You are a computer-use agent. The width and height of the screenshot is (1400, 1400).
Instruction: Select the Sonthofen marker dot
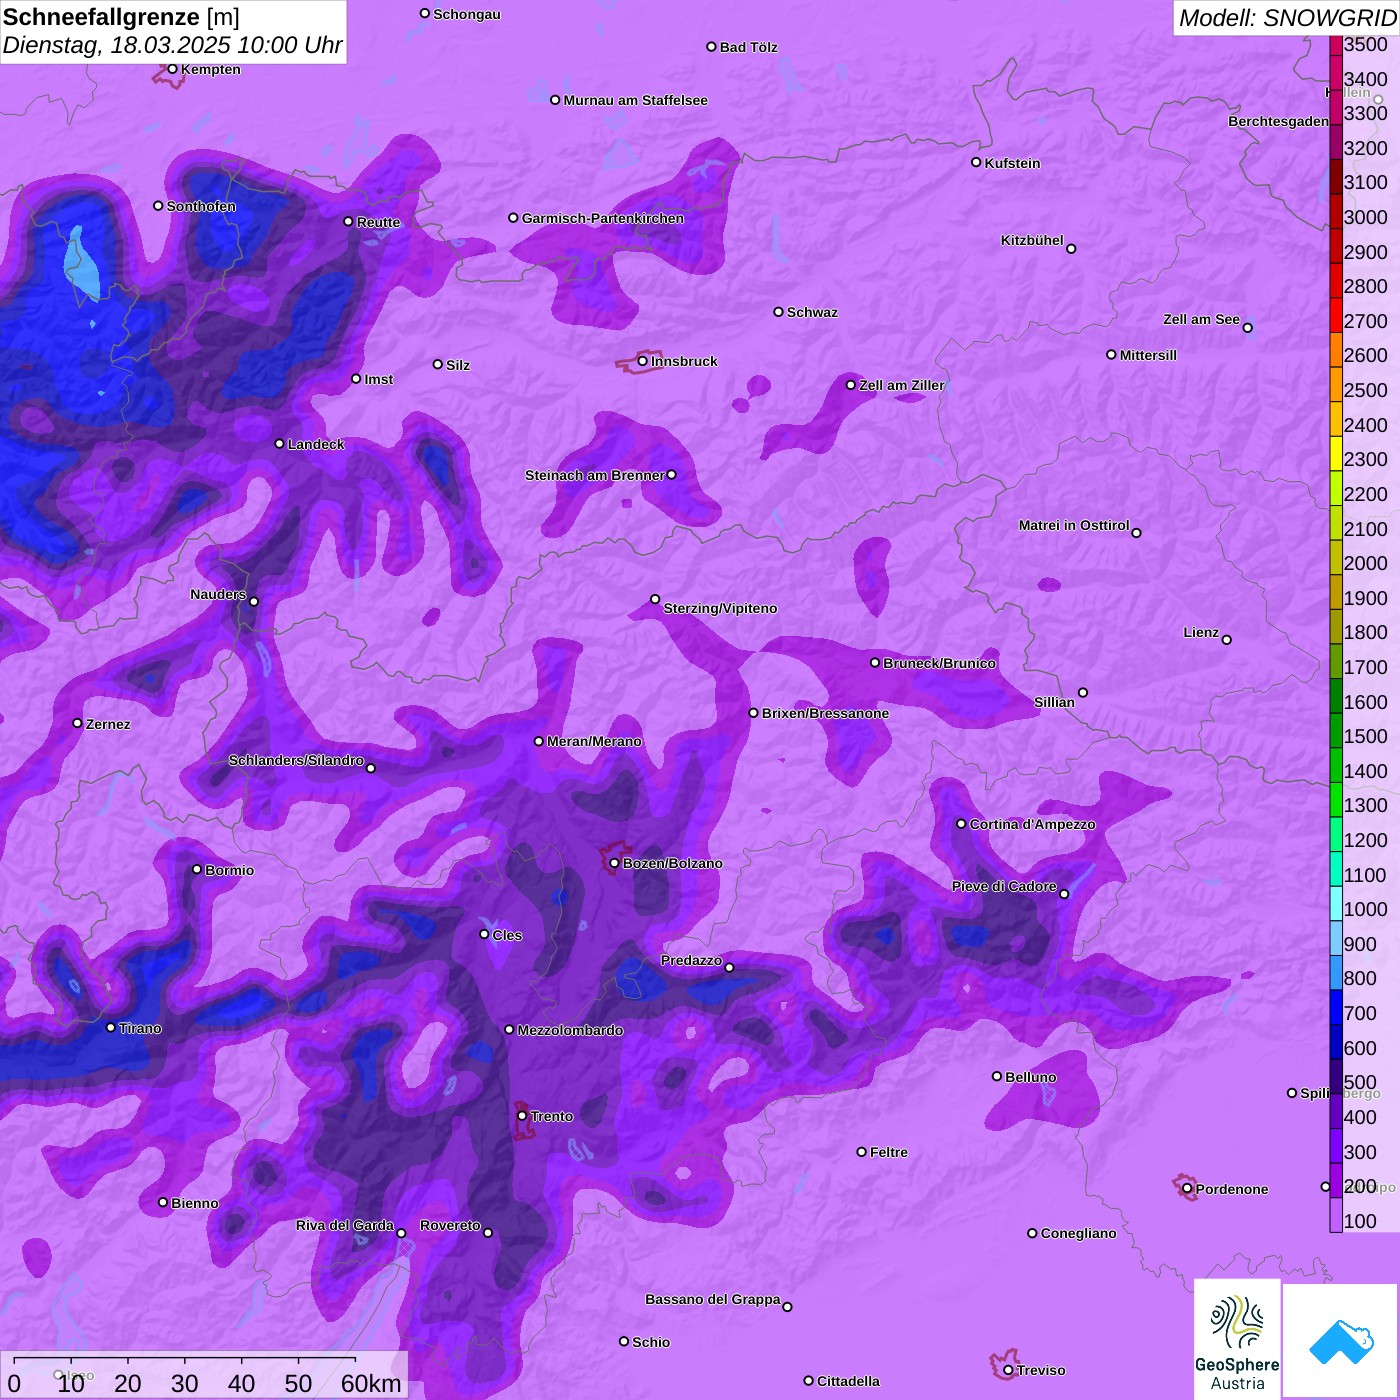pyautogui.click(x=158, y=206)
